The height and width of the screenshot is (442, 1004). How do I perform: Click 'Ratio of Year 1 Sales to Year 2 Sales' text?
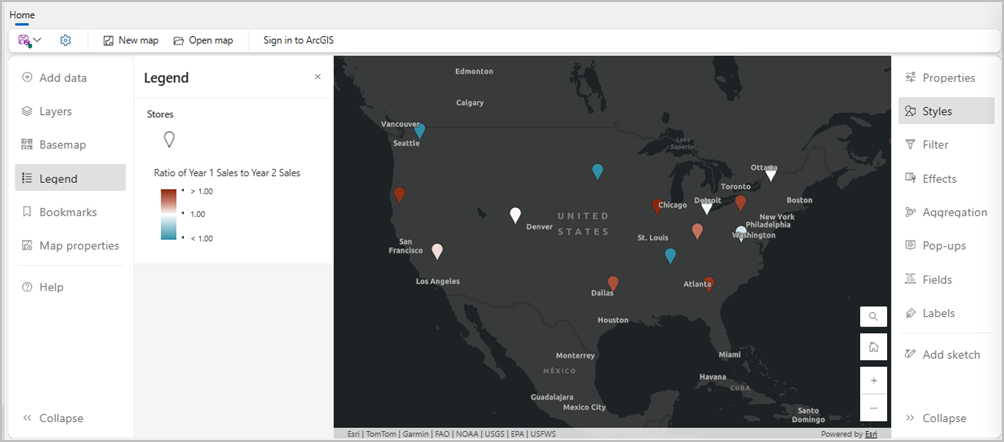coord(227,172)
